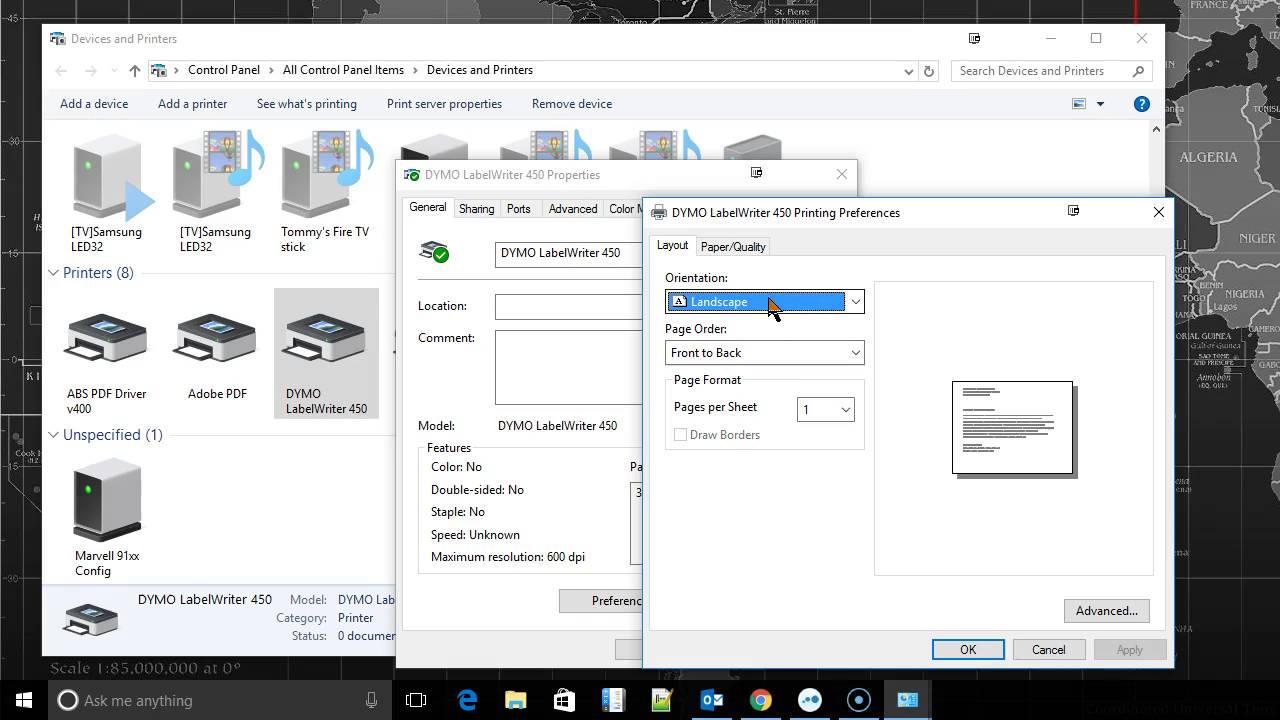Open the General tab in Properties dialog

427,207
